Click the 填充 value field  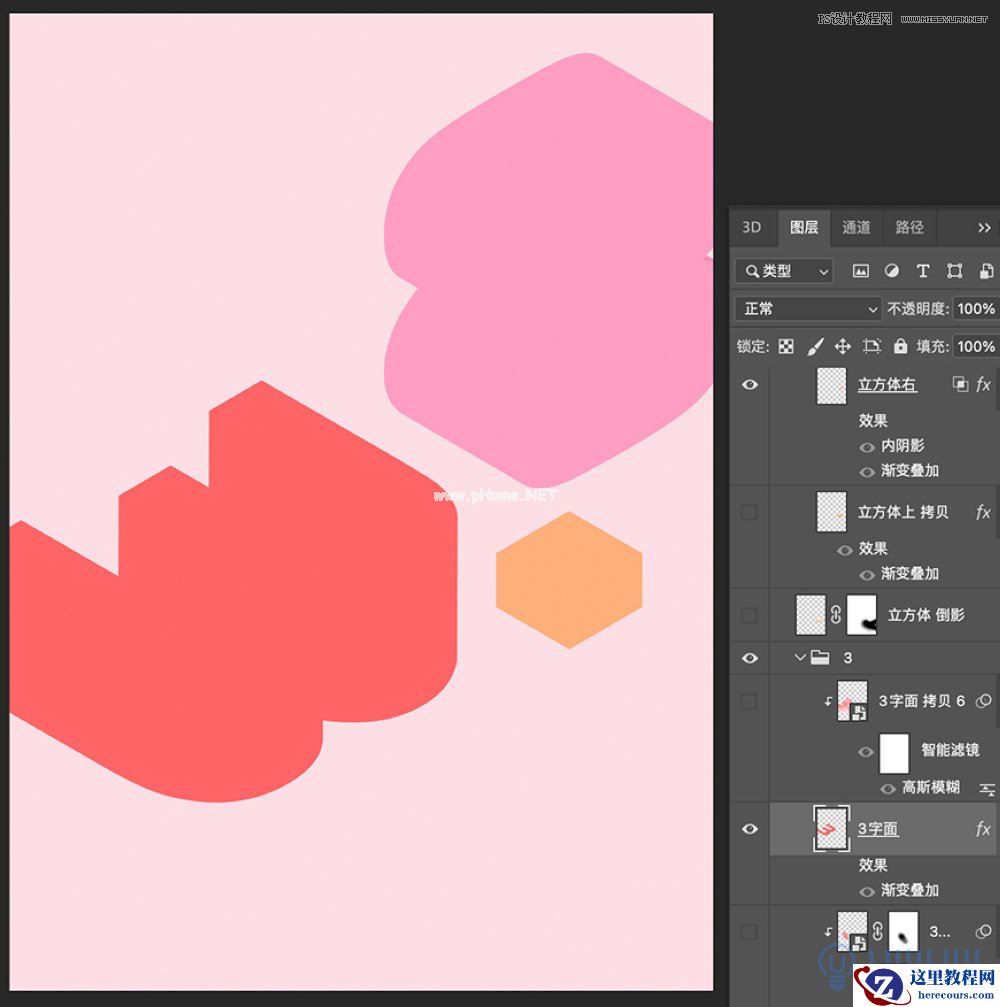click(x=976, y=347)
